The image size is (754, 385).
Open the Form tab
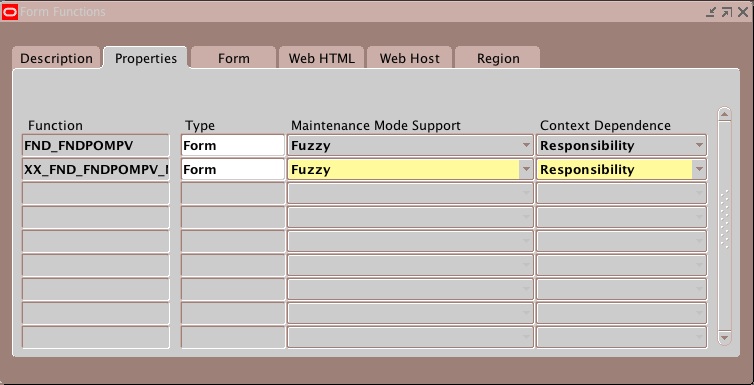[x=234, y=58]
